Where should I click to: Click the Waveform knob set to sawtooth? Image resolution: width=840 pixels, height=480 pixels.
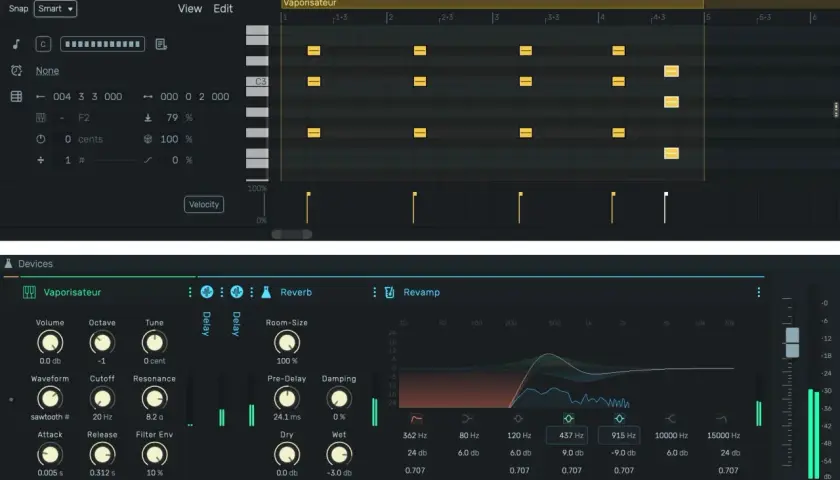coord(50,398)
